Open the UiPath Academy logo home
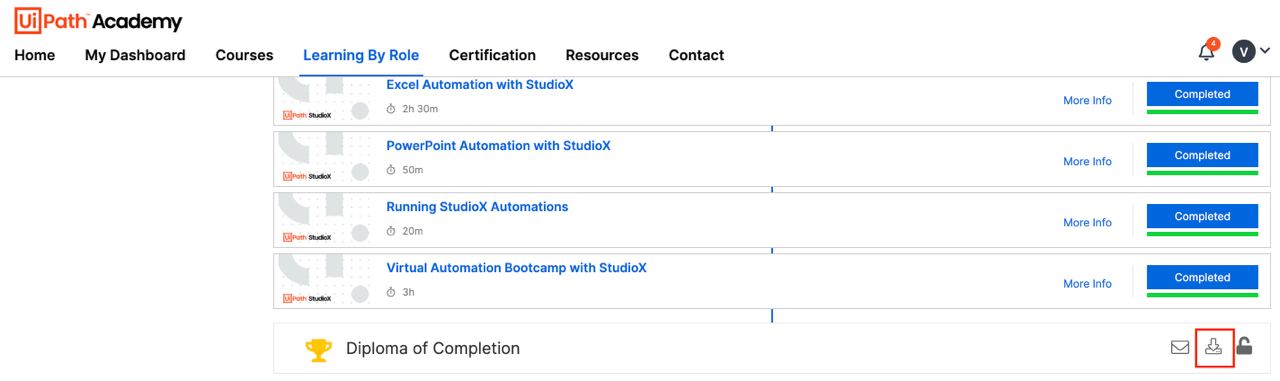This screenshot has height=381, width=1280. click(98, 21)
